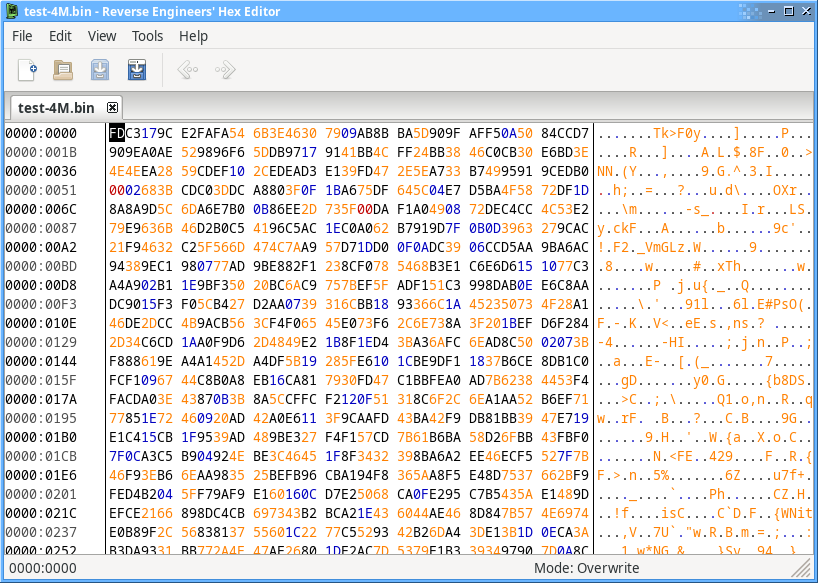Click offset label 0000:001B

point(41,152)
